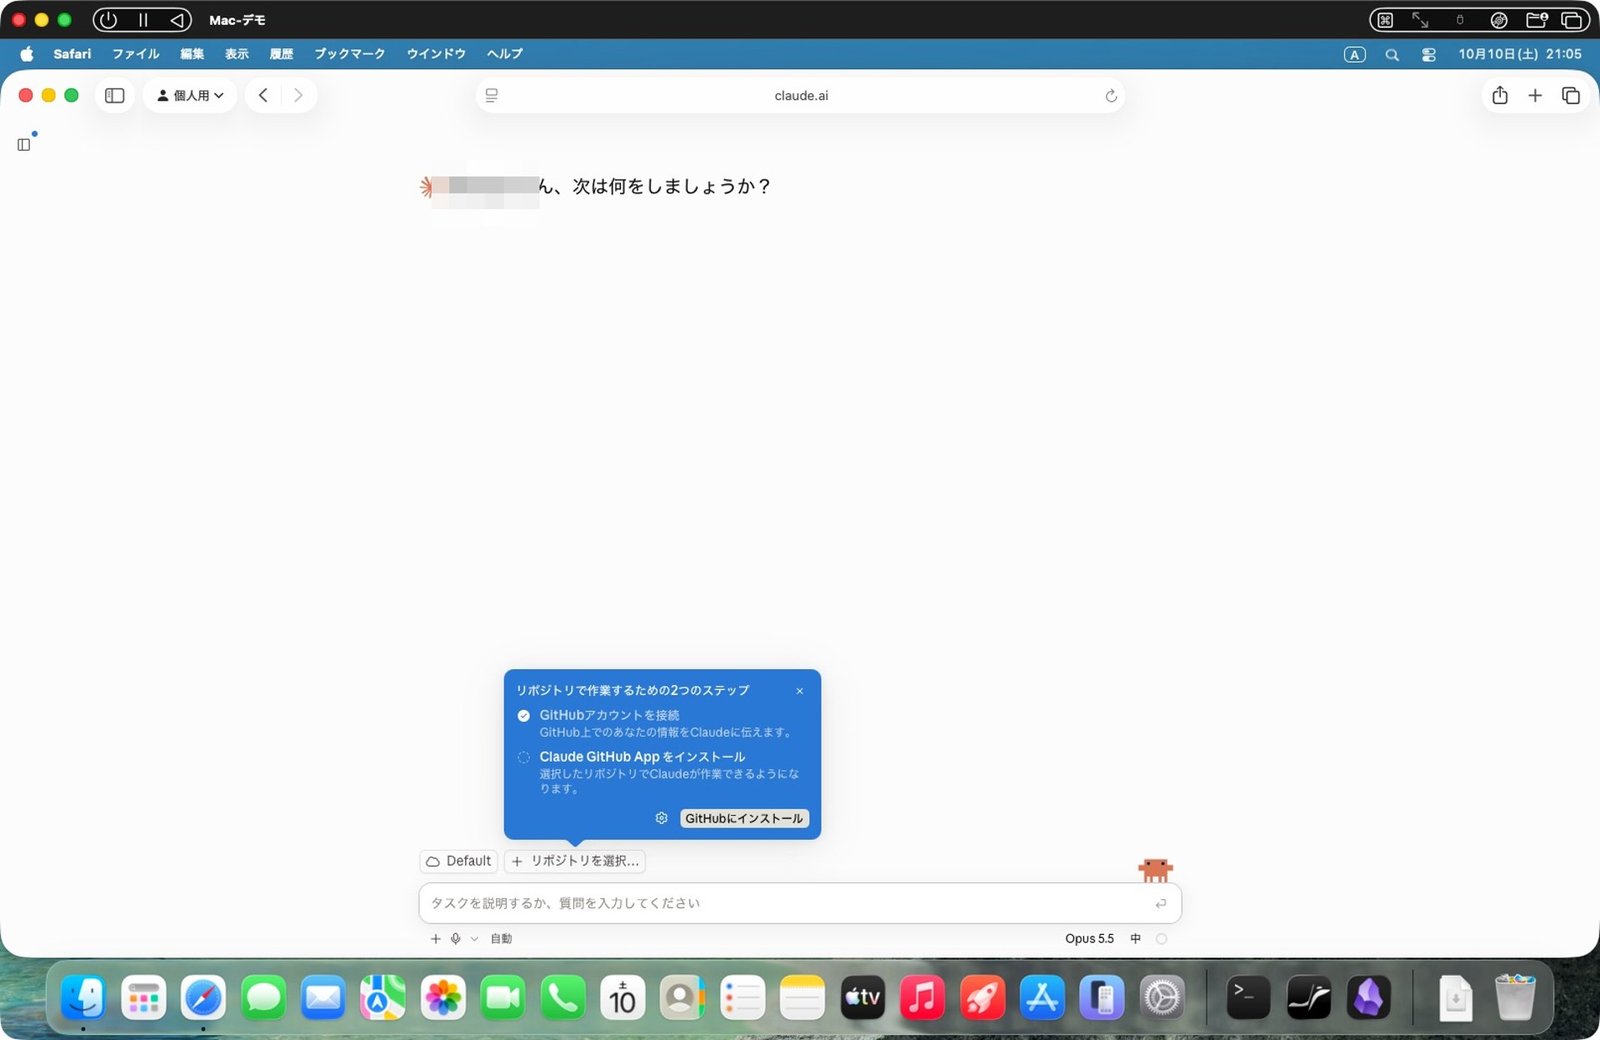Close the repository steps popup

(800, 691)
